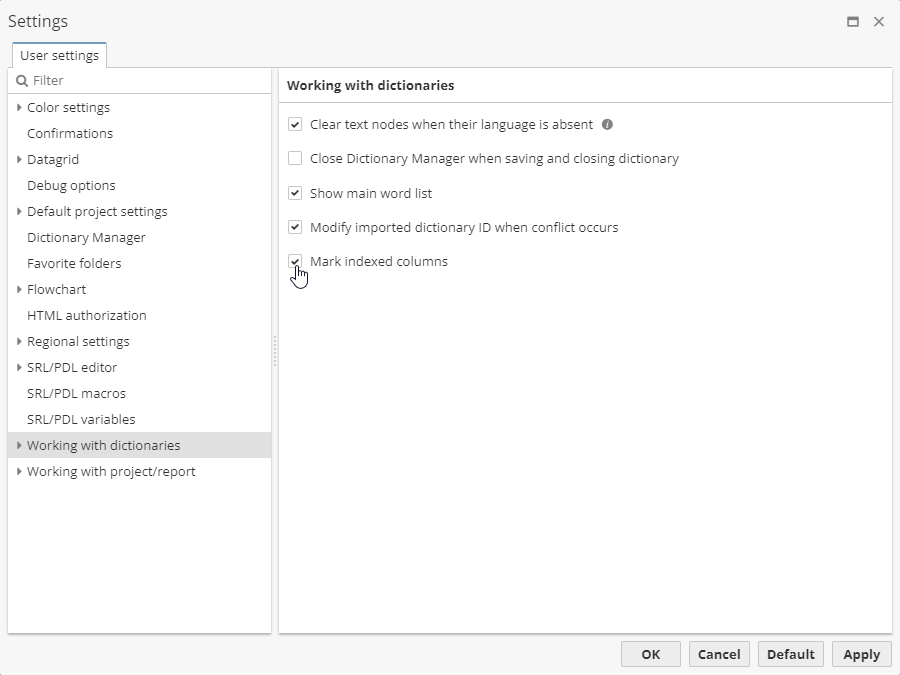Image resolution: width=900 pixels, height=675 pixels.
Task: Uncheck Clear text nodes when language absent
Action: coord(295,125)
